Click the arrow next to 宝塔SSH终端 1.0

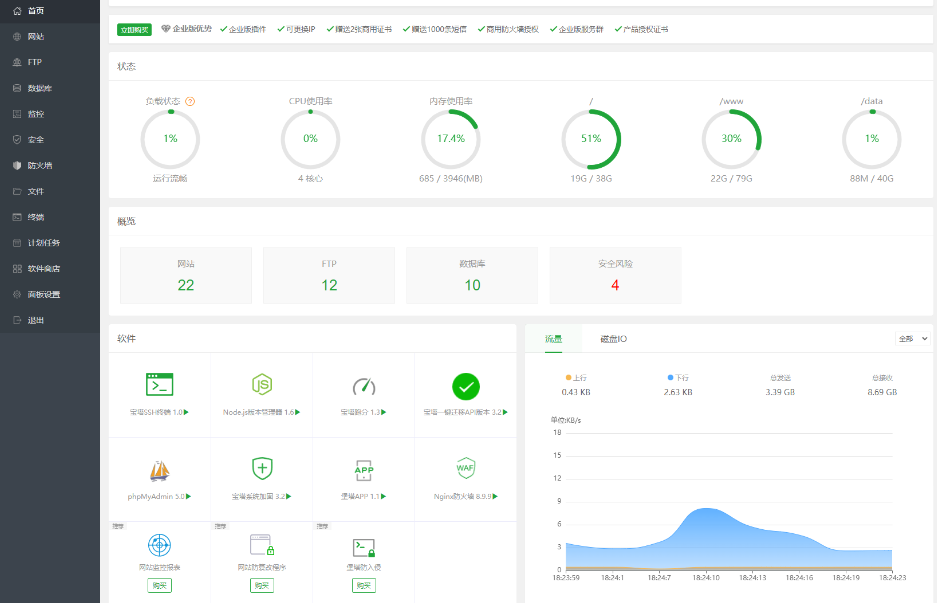187,412
